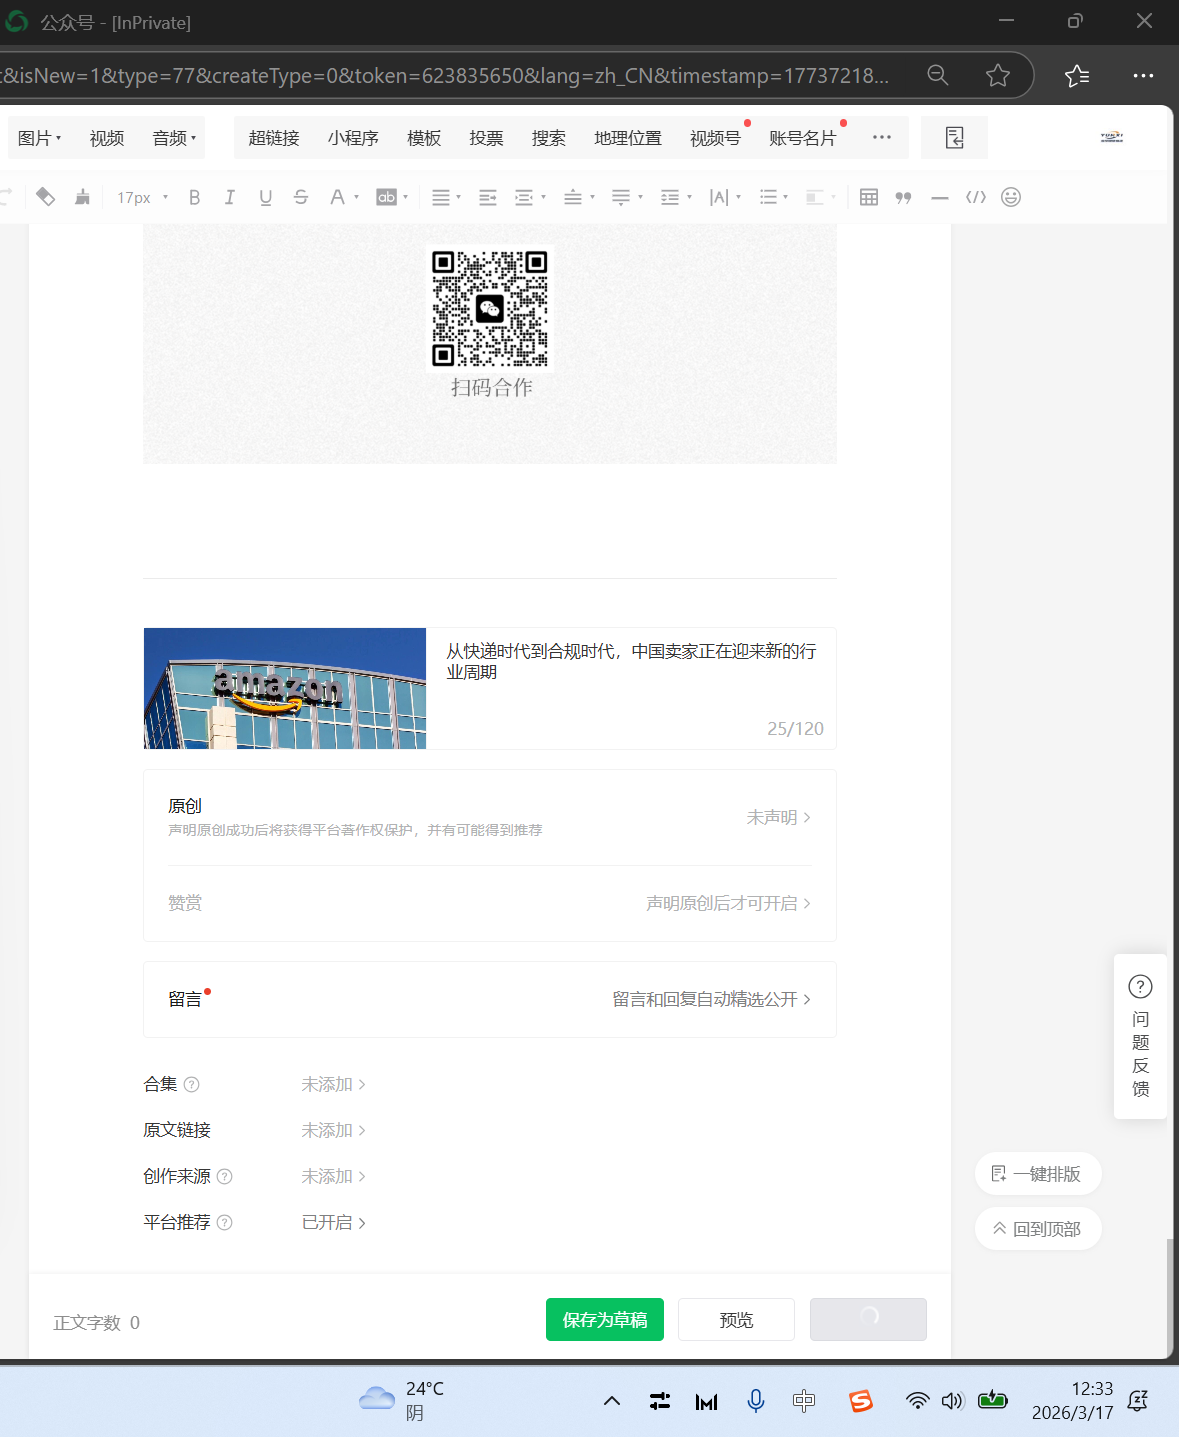Add 创作来源 (未添加)

coord(333,1176)
